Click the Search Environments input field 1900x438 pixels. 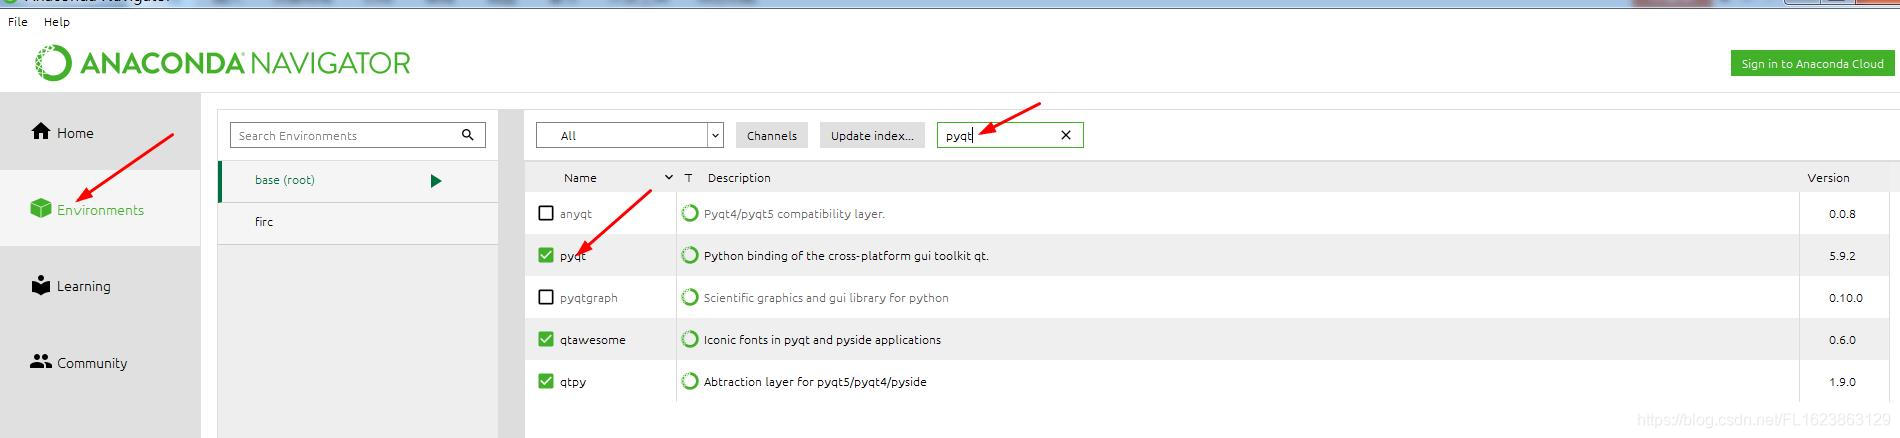pyautogui.click(x=358, y=135)
